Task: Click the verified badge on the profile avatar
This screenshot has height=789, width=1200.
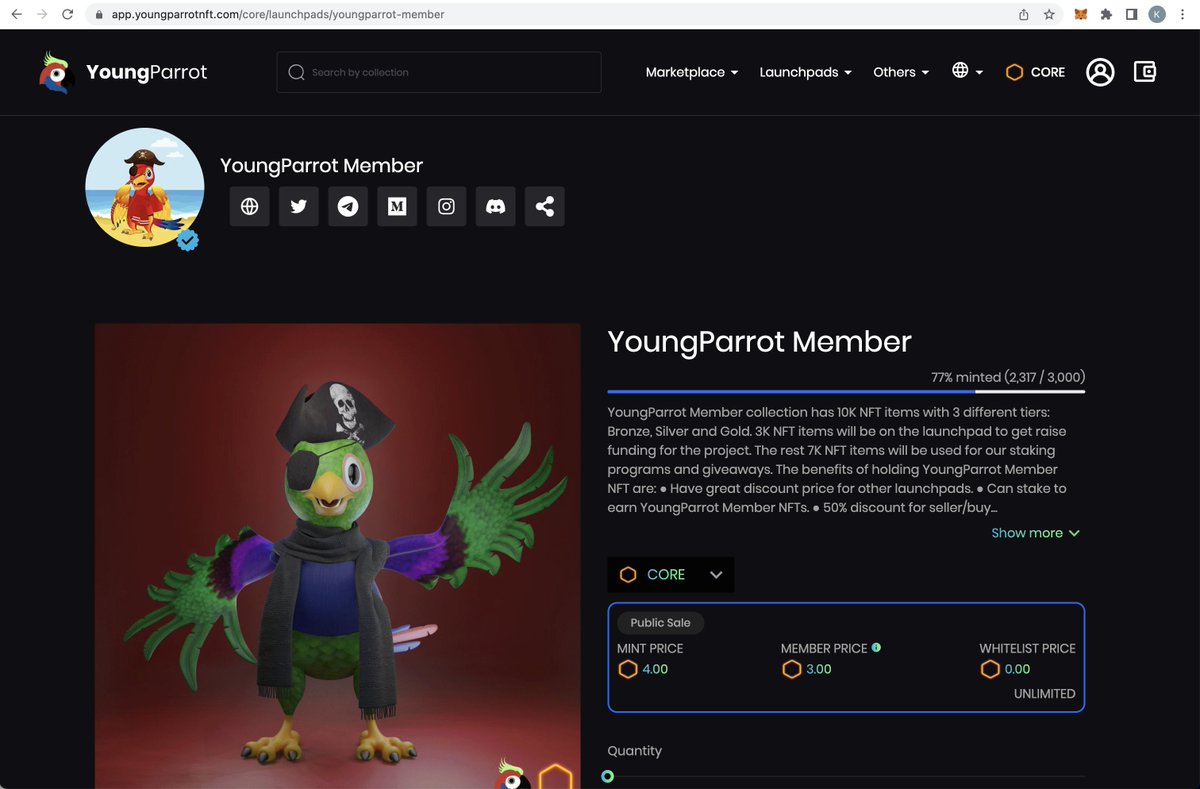Action: pos(187,240)
